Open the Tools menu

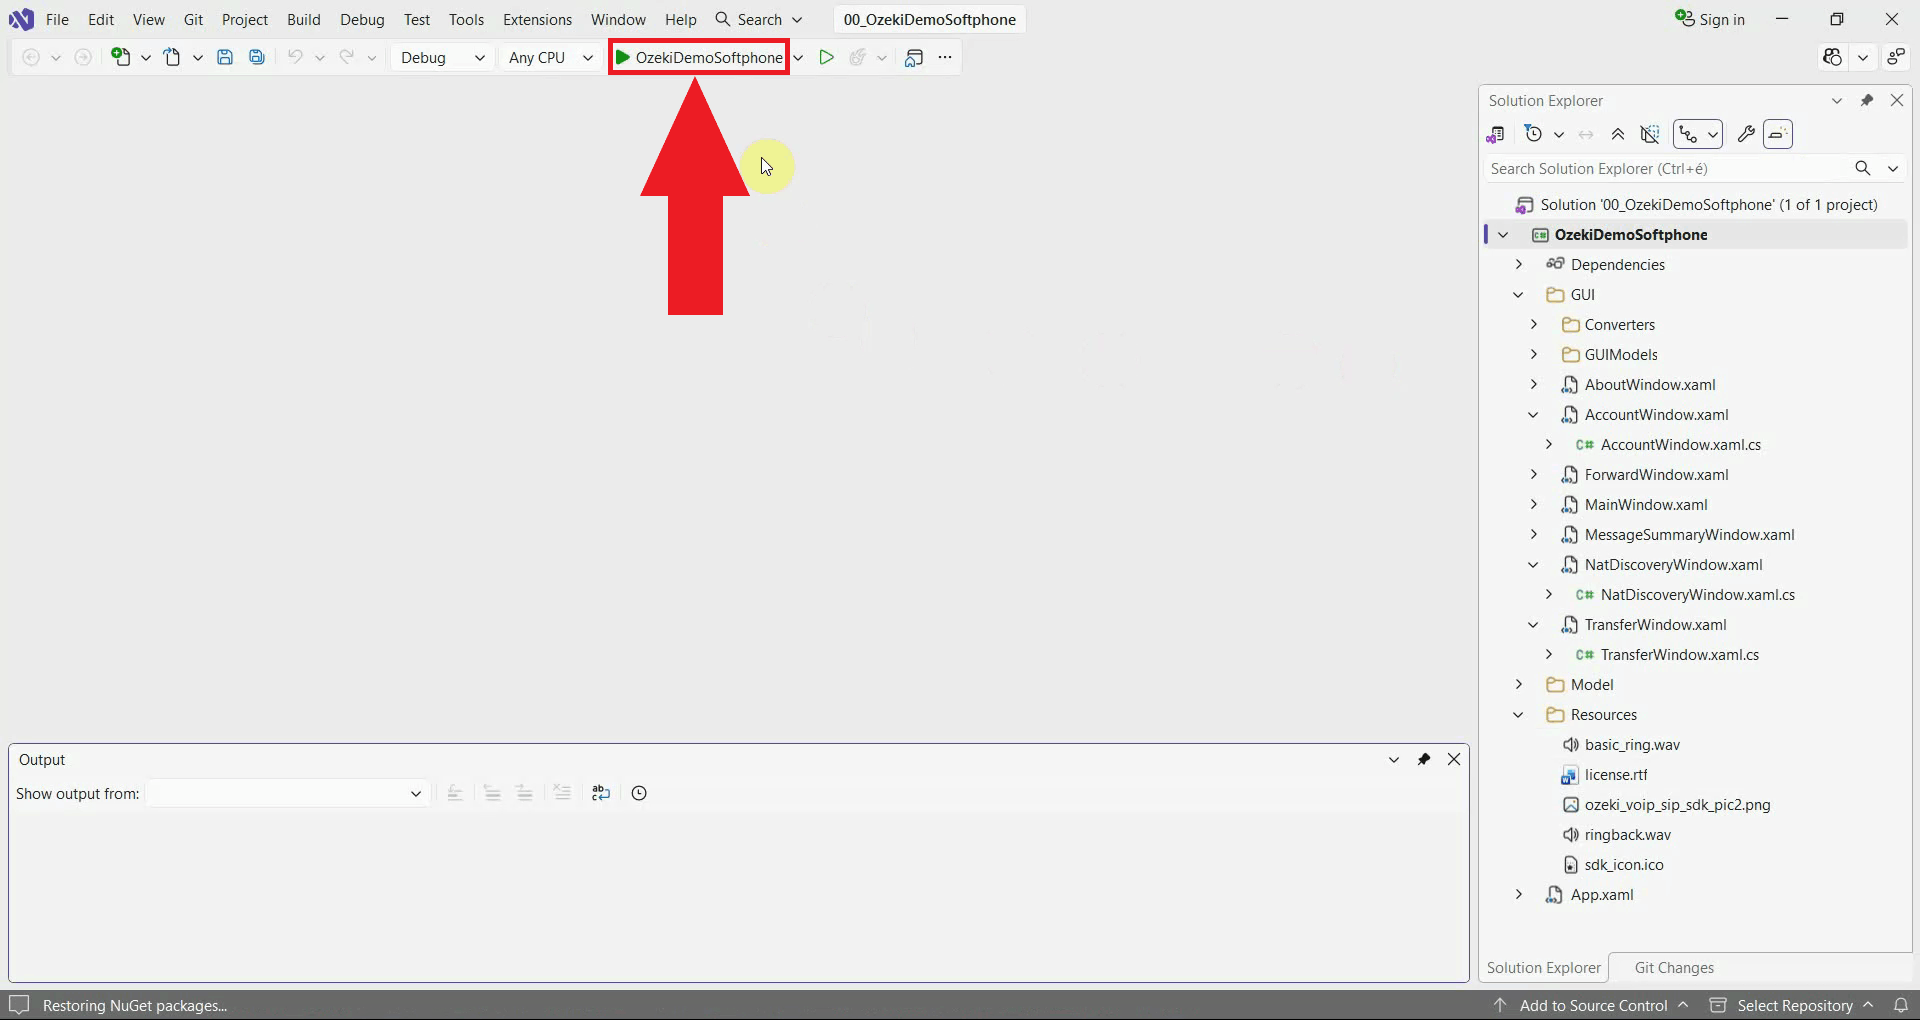click(466, 19)
